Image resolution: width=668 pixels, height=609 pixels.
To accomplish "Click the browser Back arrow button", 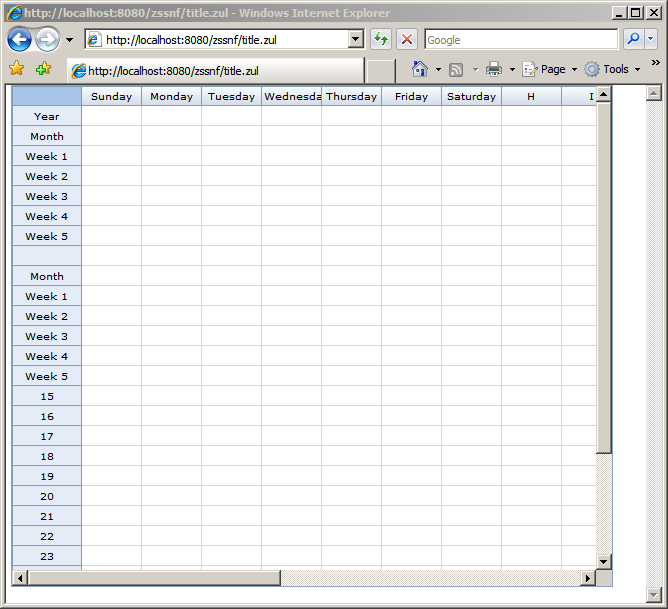I will click(x=19, y=40).
